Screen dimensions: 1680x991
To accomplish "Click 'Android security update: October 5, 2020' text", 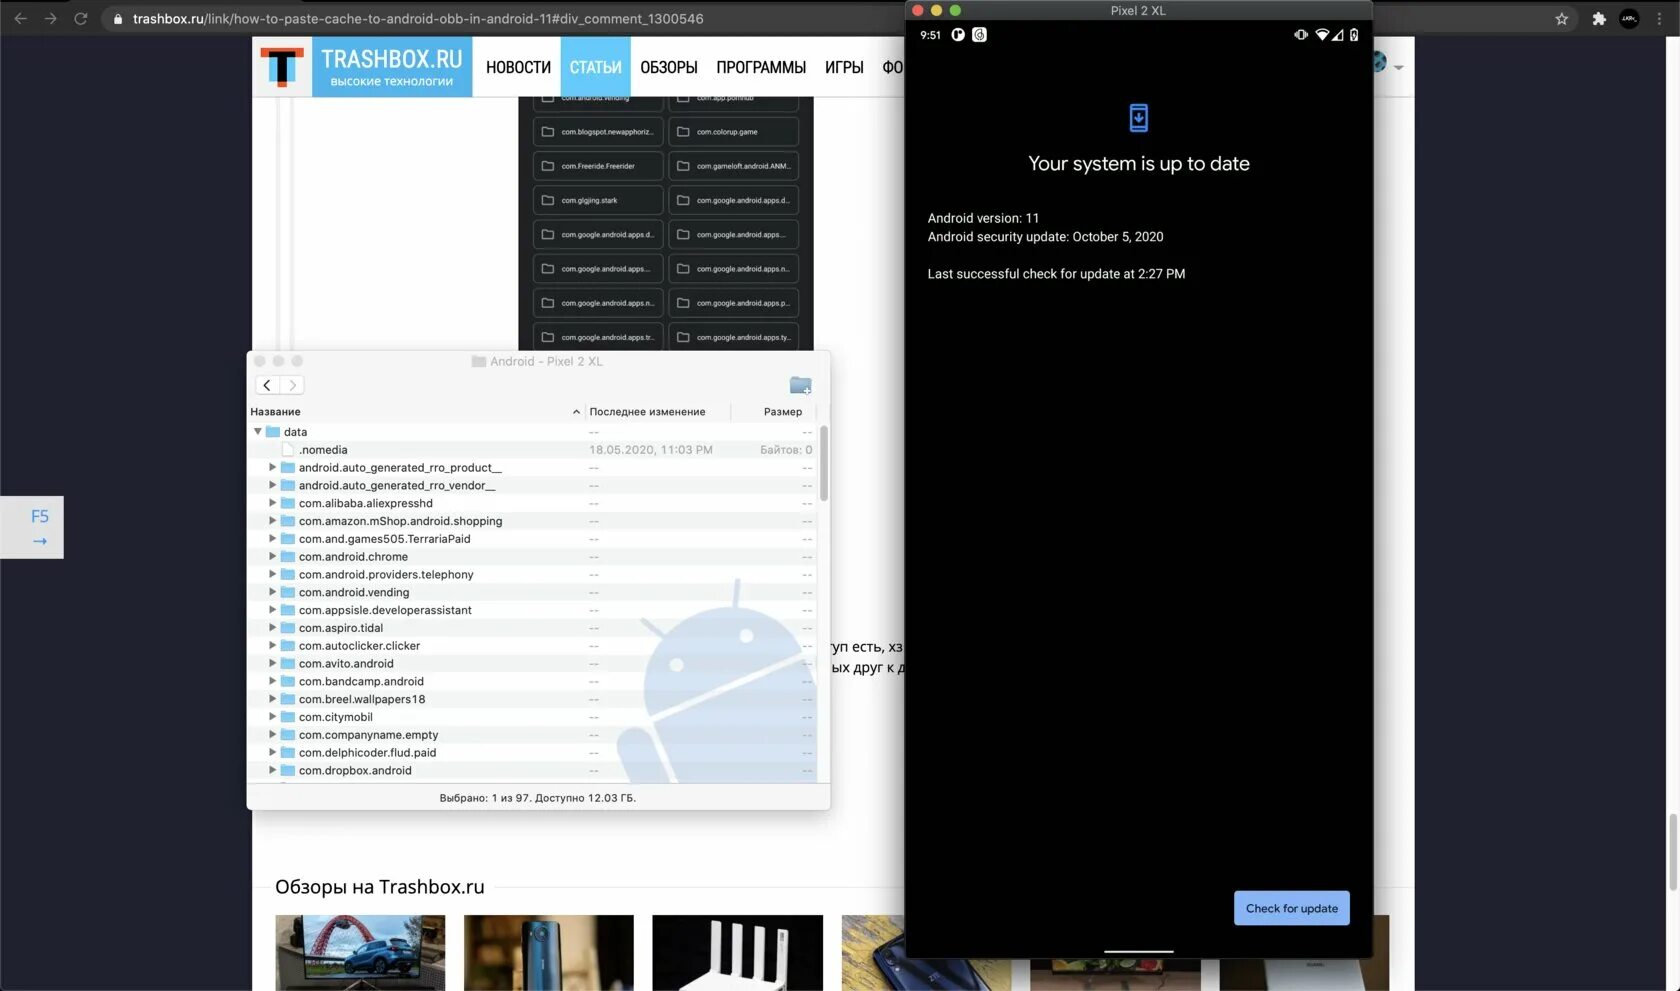I will (1045, 237).
